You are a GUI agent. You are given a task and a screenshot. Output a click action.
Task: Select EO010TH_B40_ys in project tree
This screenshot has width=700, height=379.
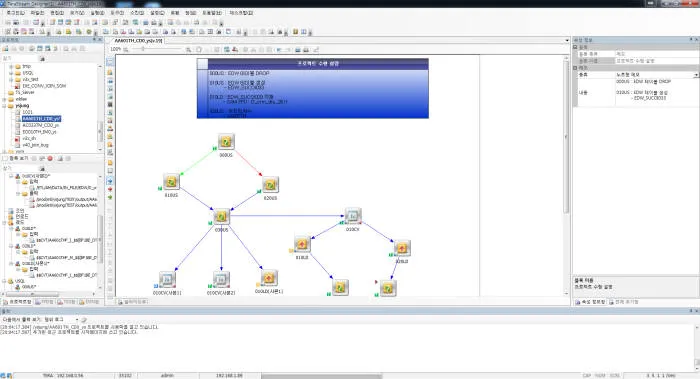(39, 132)
